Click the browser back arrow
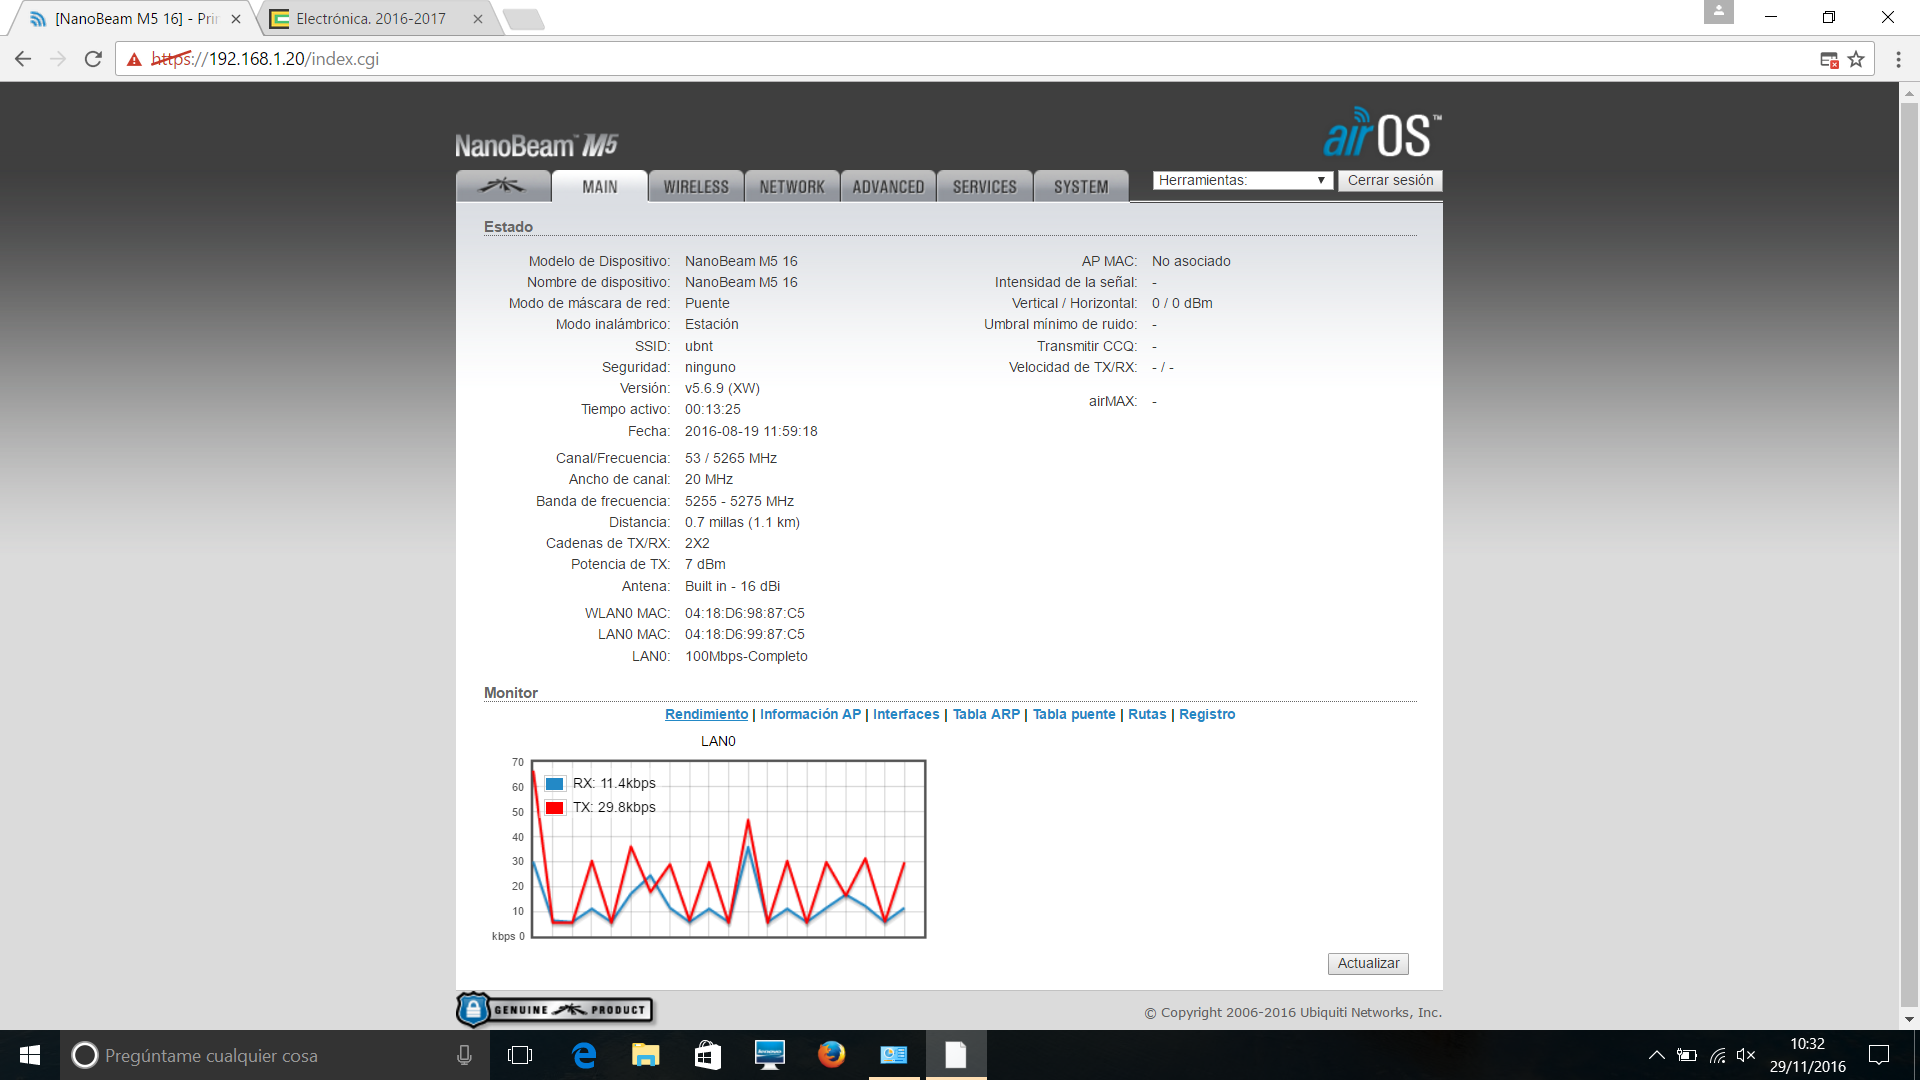1920x1080 pixels. pyautogui.click(x=23, y=59)
